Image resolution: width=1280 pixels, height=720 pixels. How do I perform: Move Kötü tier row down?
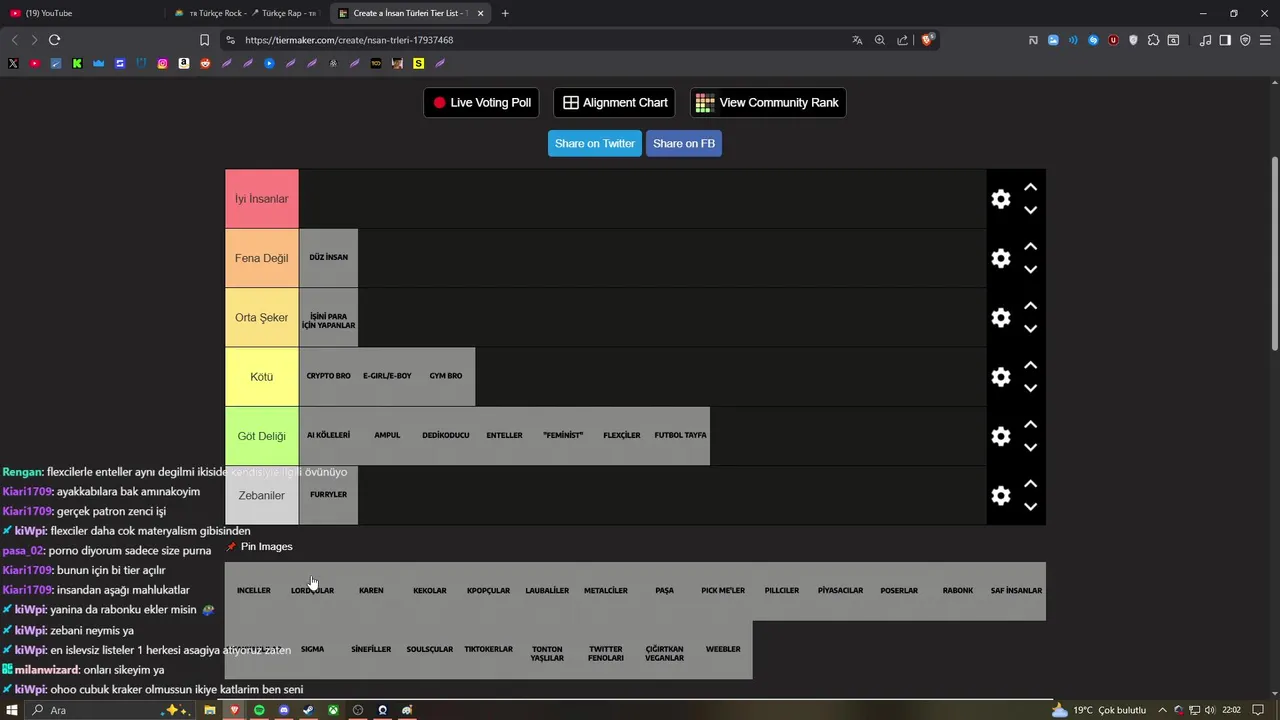(x=1030, y=388)
